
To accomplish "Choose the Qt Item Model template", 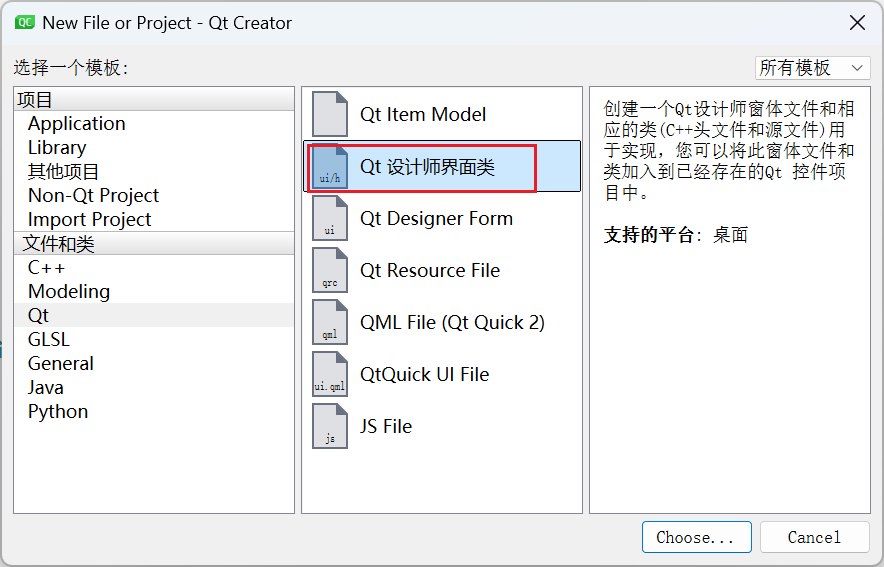I will (442, 114).
